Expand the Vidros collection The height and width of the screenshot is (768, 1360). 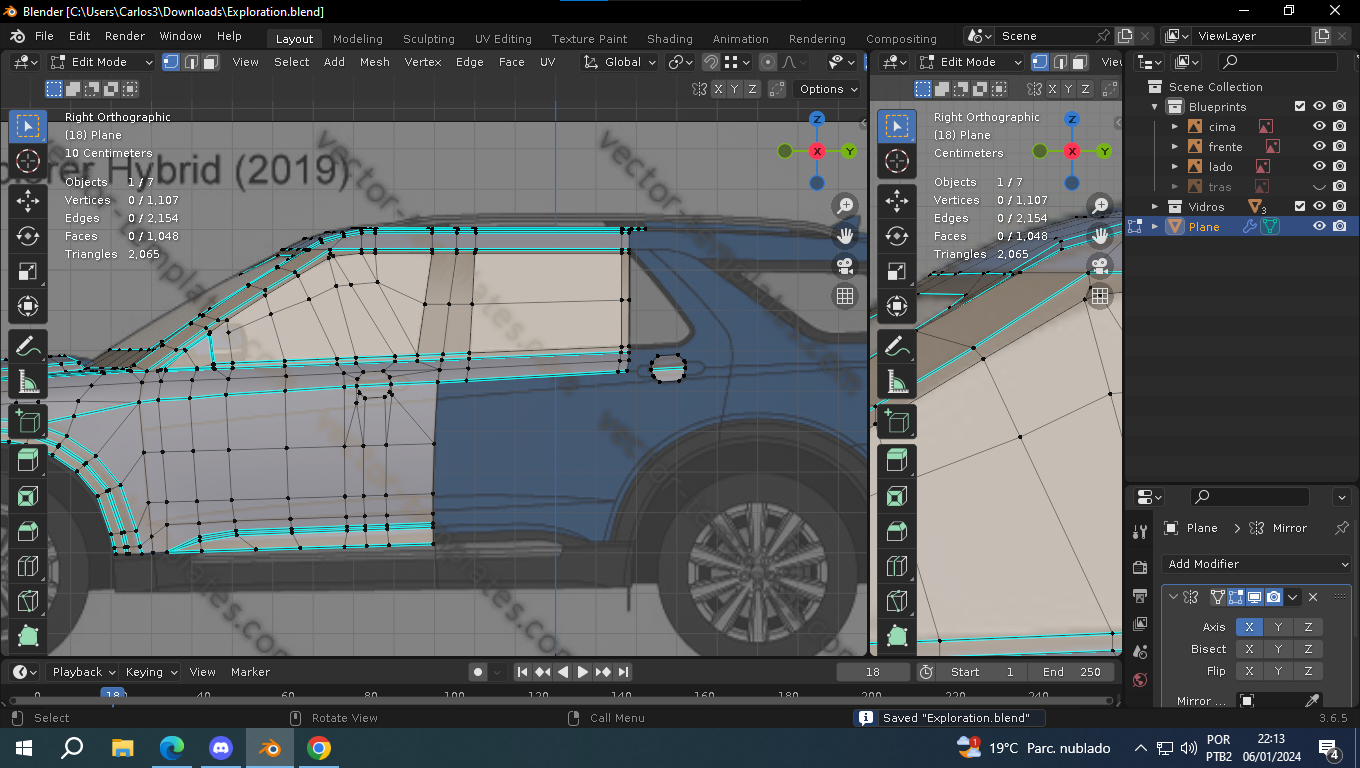pos(1155,206)
